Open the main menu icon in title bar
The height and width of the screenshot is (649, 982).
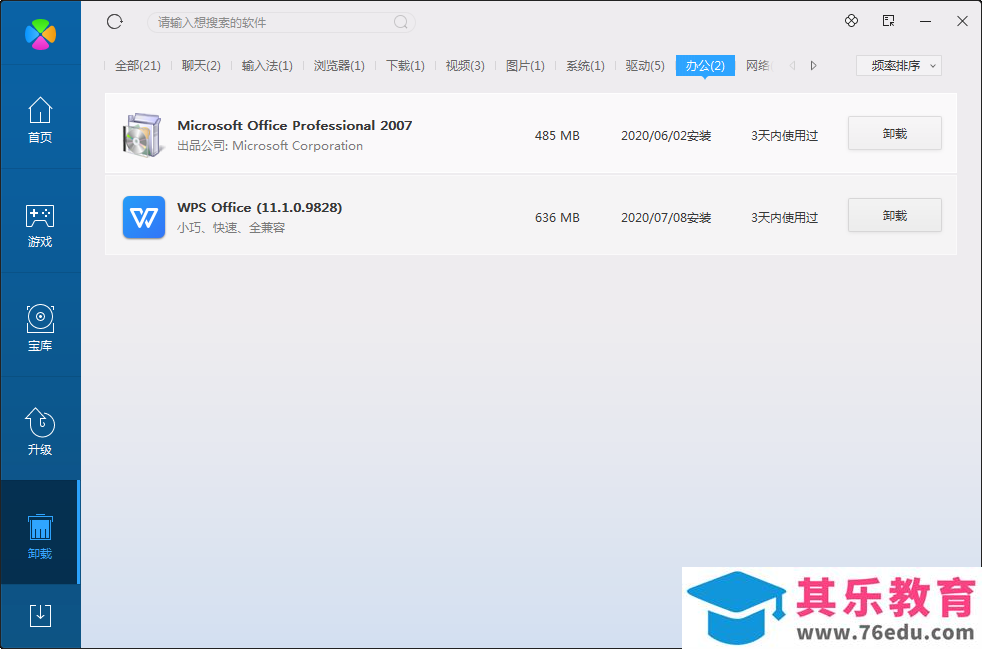(888, 21)
